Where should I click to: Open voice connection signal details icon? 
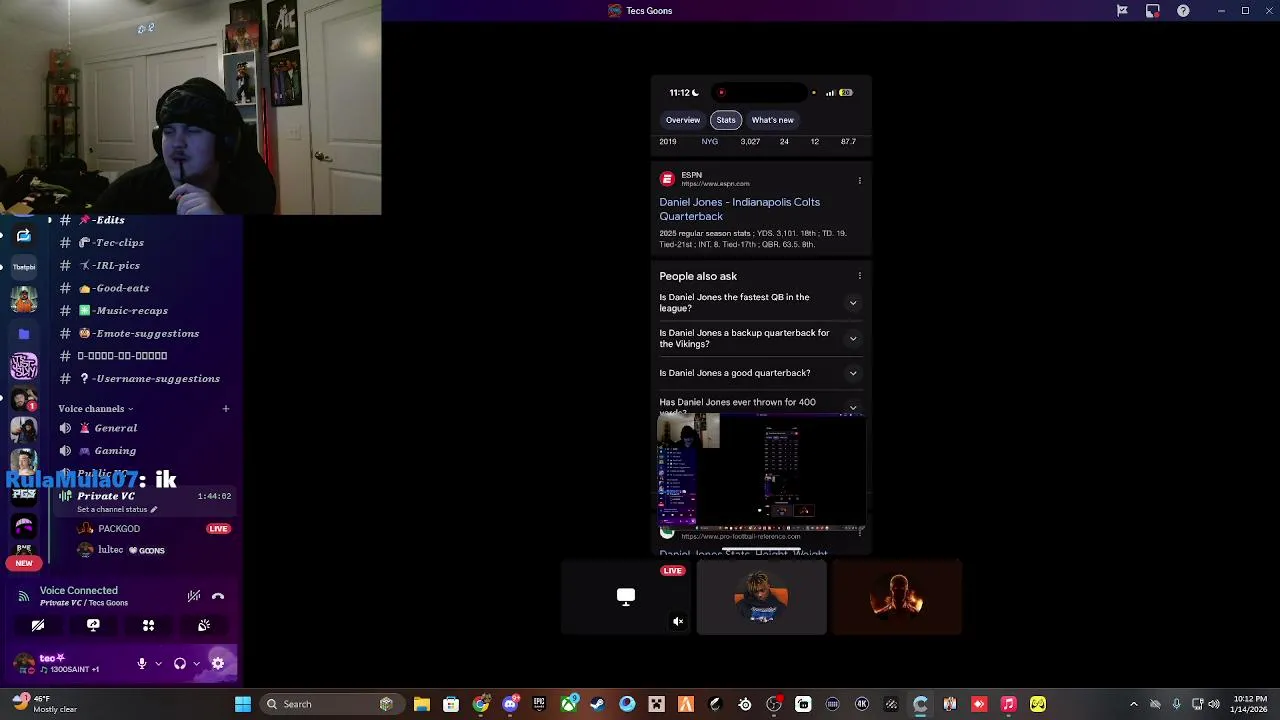click(x=23, y=596)
